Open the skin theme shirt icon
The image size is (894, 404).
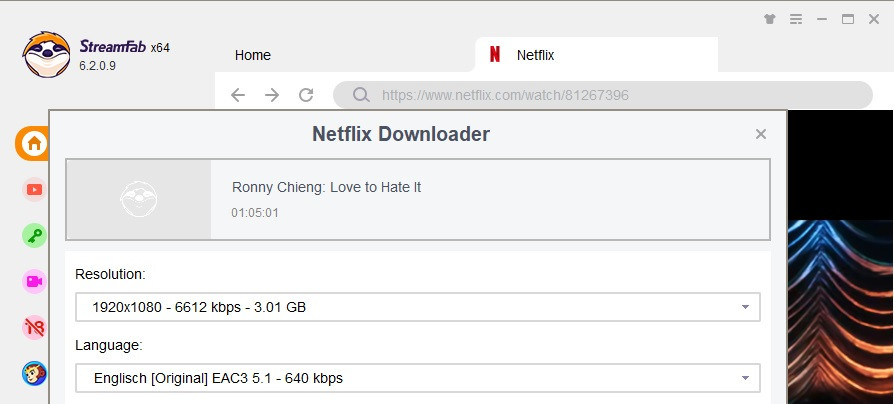[x=769, y=19]
